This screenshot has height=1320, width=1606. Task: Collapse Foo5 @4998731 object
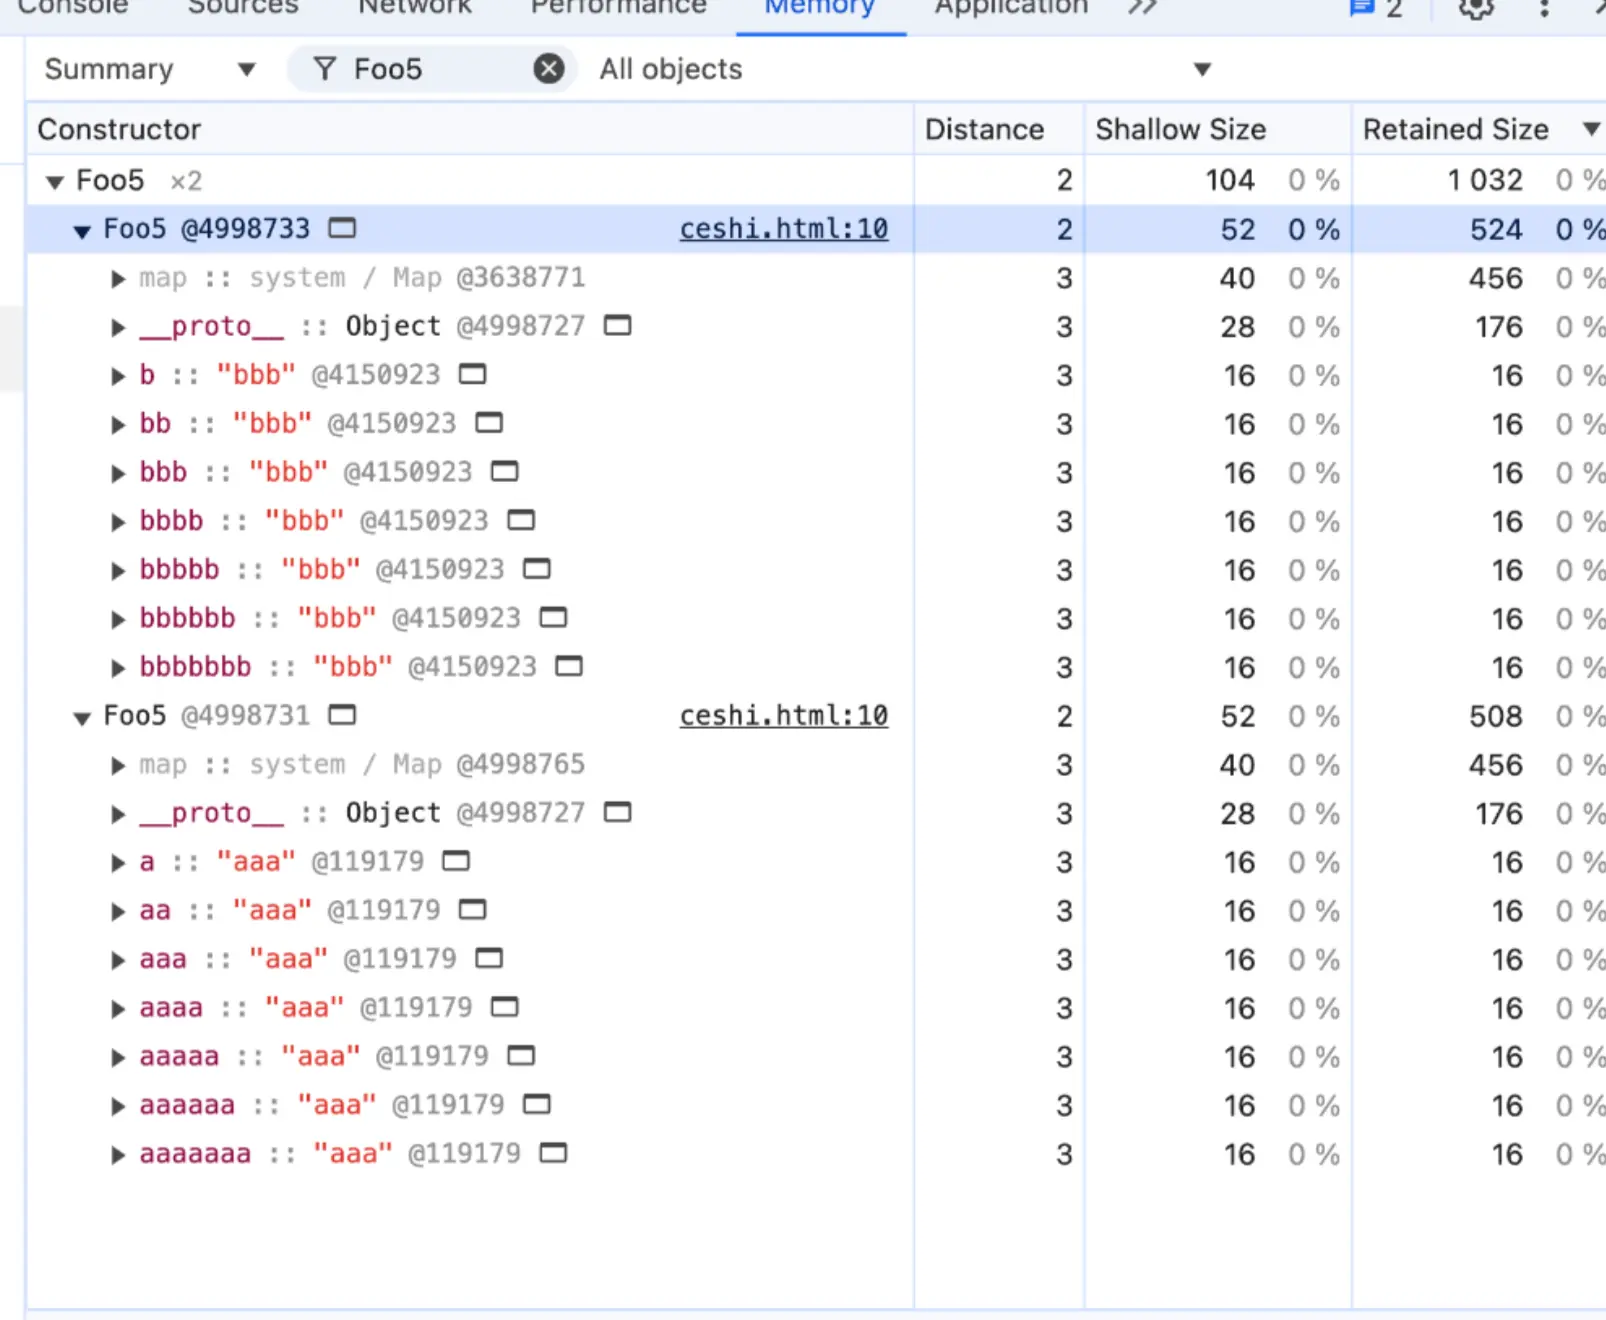(82, 717)
